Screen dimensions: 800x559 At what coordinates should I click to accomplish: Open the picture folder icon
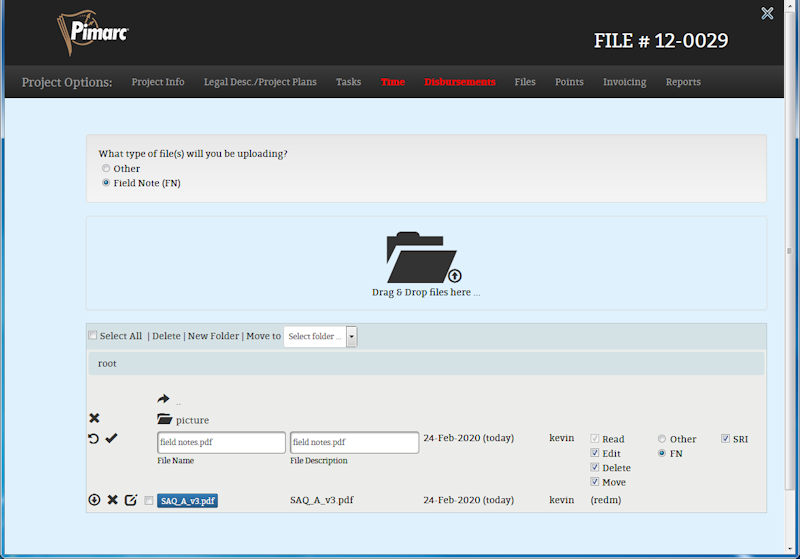[164, 419]
